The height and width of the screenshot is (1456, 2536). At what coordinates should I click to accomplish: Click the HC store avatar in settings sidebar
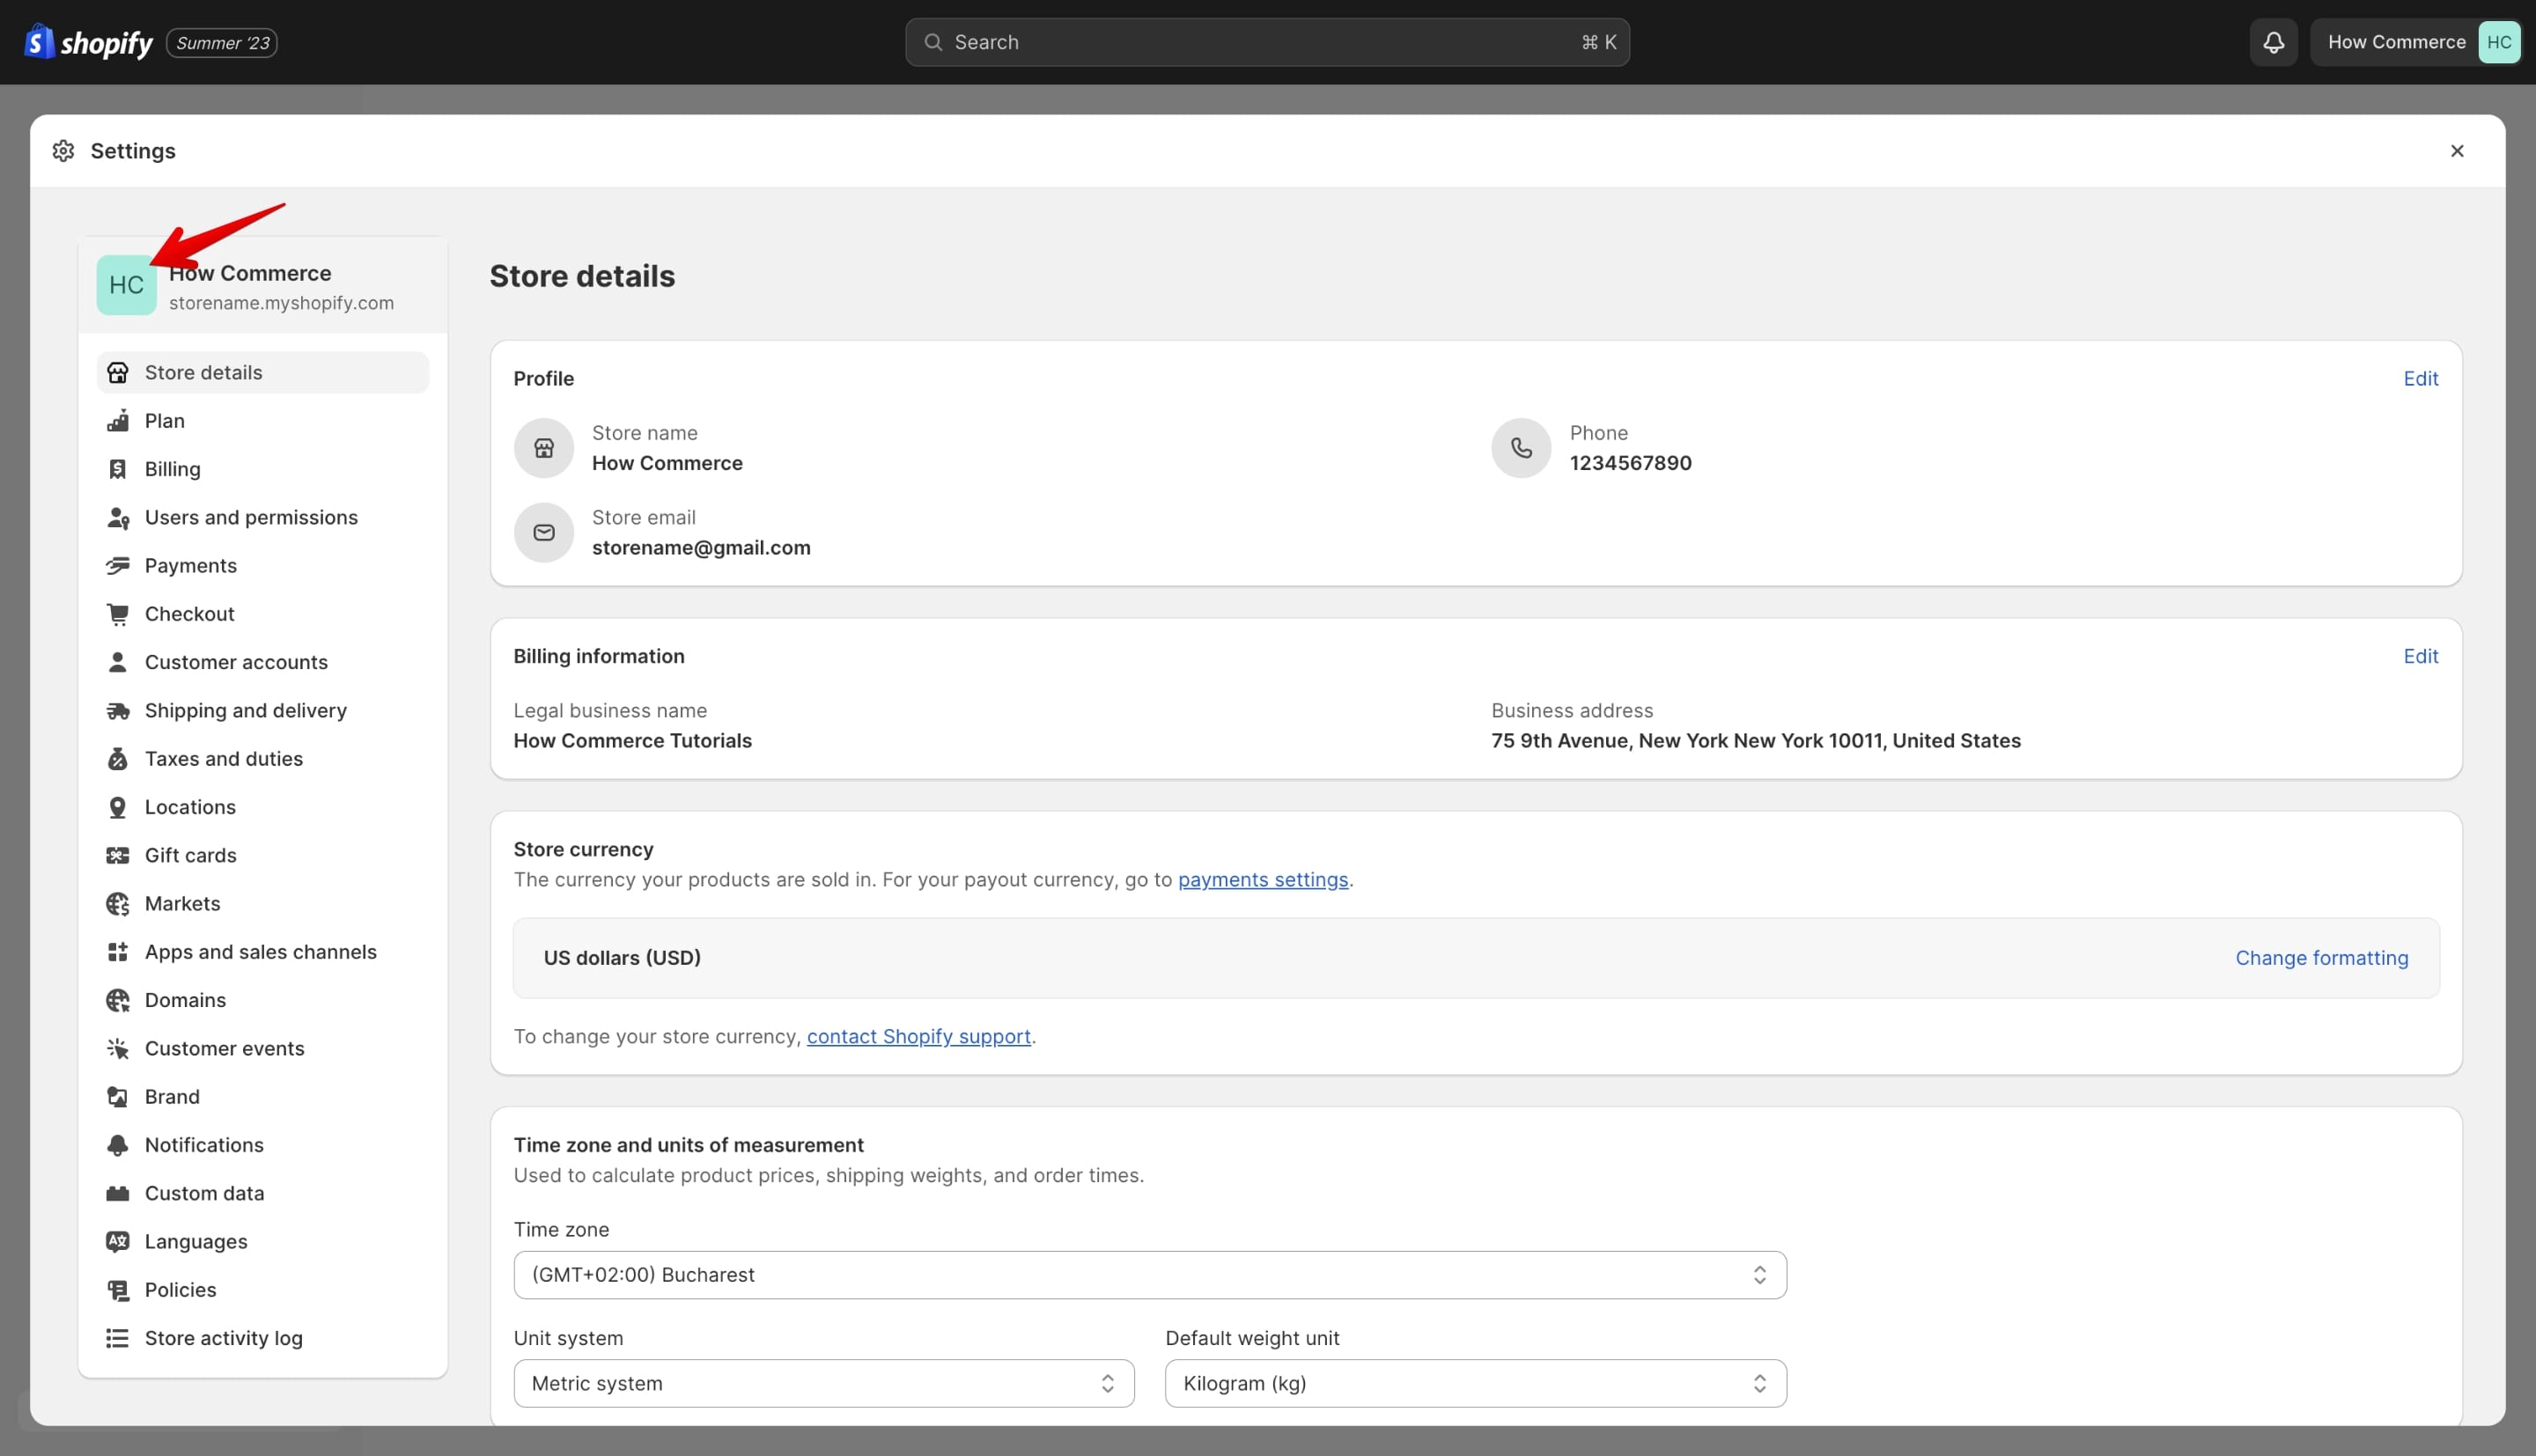point(127,285)
